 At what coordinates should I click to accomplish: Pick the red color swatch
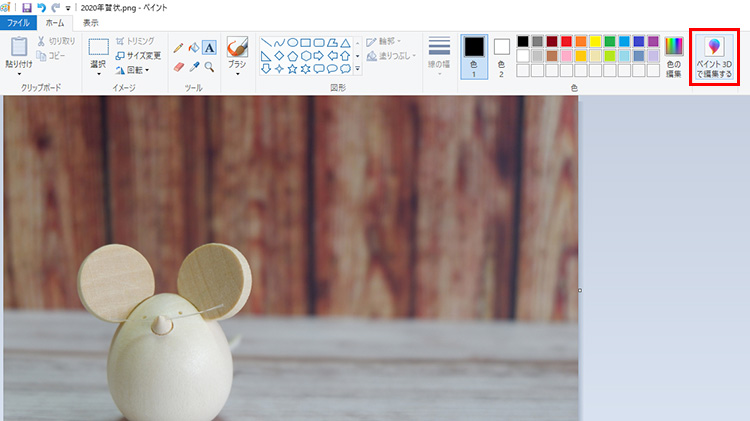[566, 42]
